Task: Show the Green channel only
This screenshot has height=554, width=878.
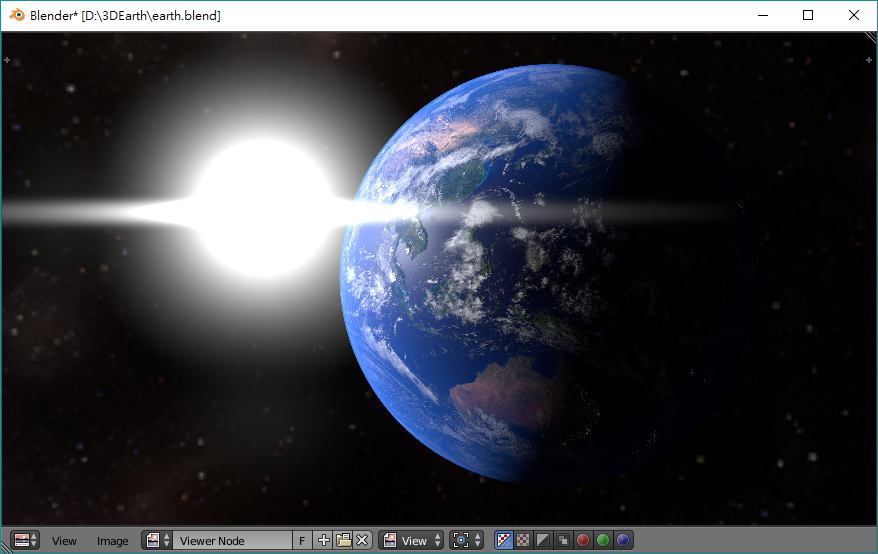Action: click(603, 541)
